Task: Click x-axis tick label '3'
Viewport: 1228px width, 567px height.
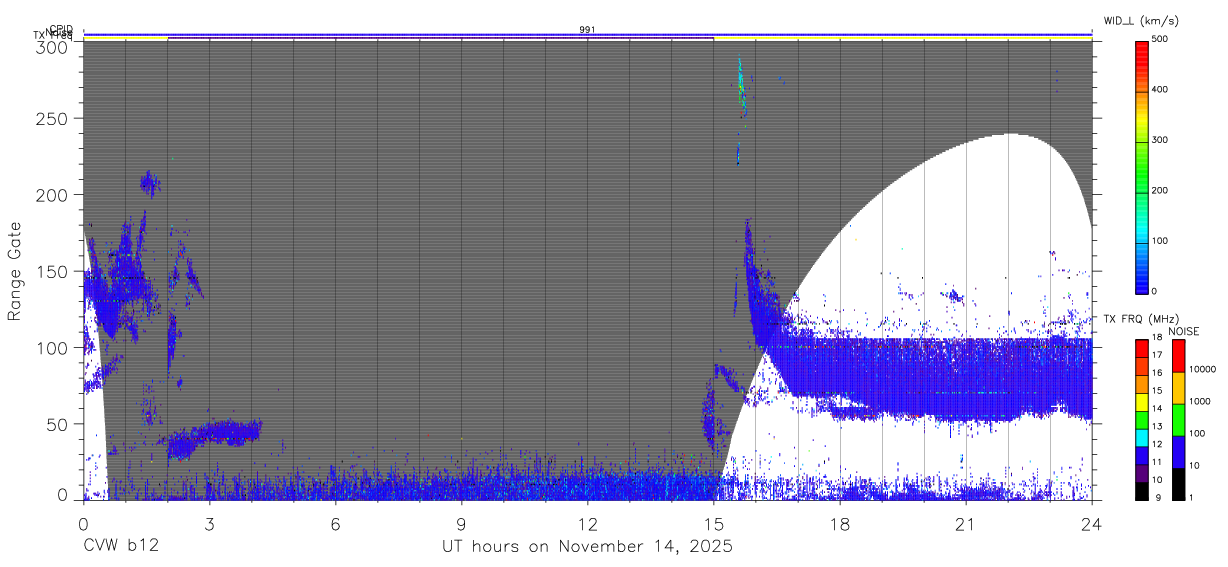Action: point(209,524)
